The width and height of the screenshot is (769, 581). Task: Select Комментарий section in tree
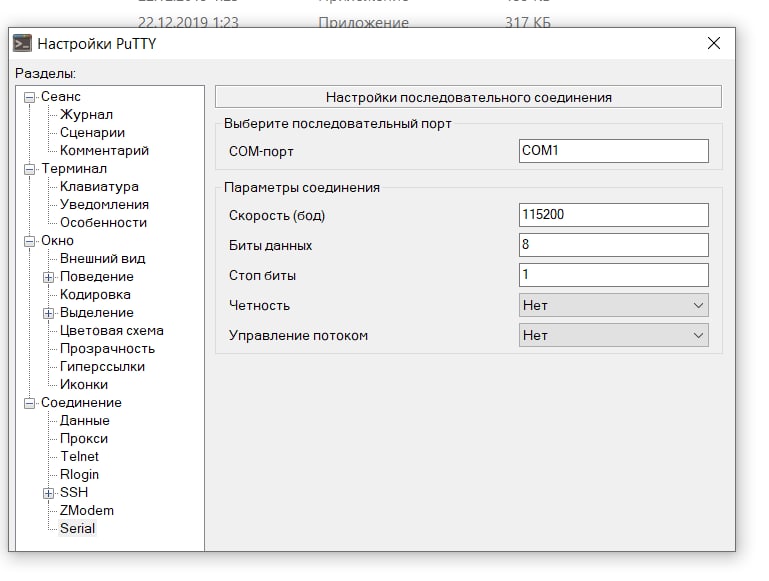coord(104,151)
